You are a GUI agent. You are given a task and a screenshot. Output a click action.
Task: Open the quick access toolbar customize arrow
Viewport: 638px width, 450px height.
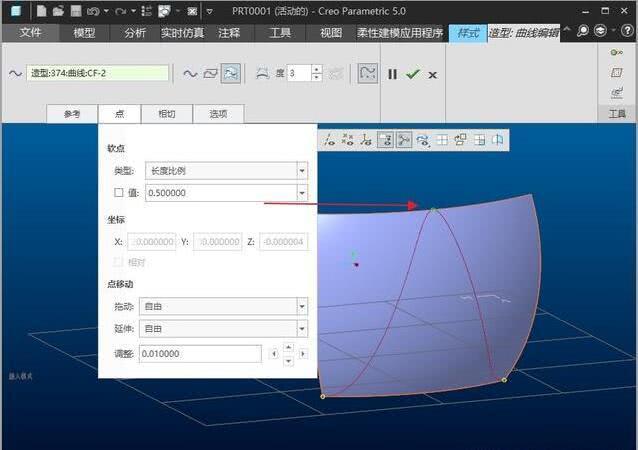pyautogui.click(x=210, y=11)
